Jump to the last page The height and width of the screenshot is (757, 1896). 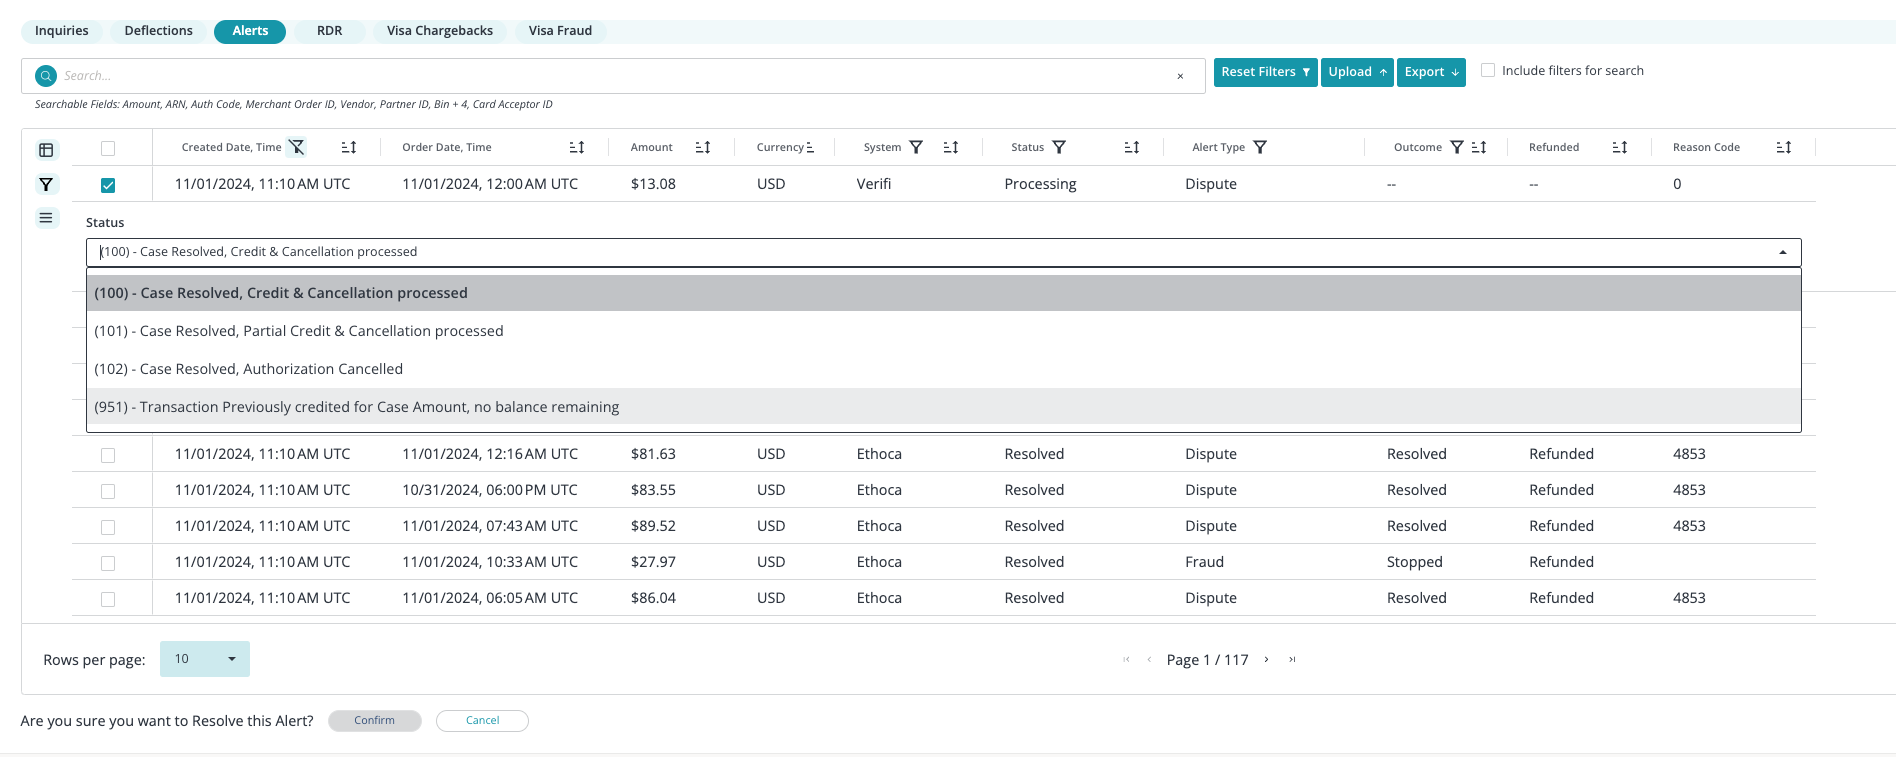pos(1292,659)
